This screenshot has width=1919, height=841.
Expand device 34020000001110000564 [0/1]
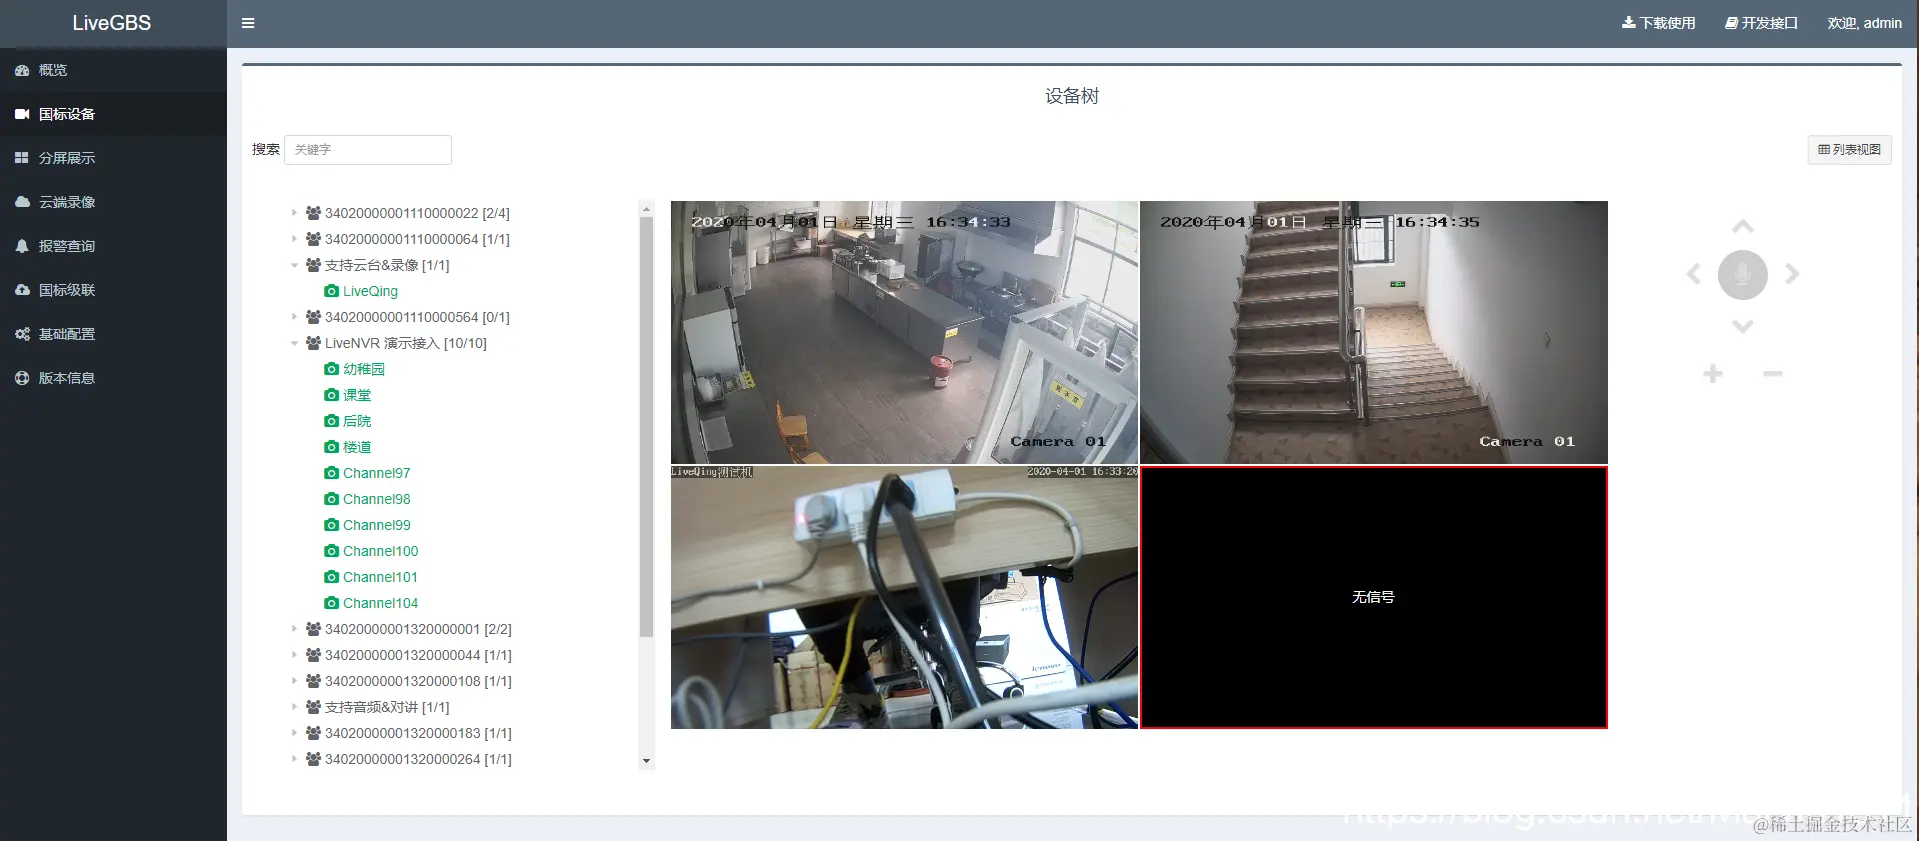coord(294,317)
